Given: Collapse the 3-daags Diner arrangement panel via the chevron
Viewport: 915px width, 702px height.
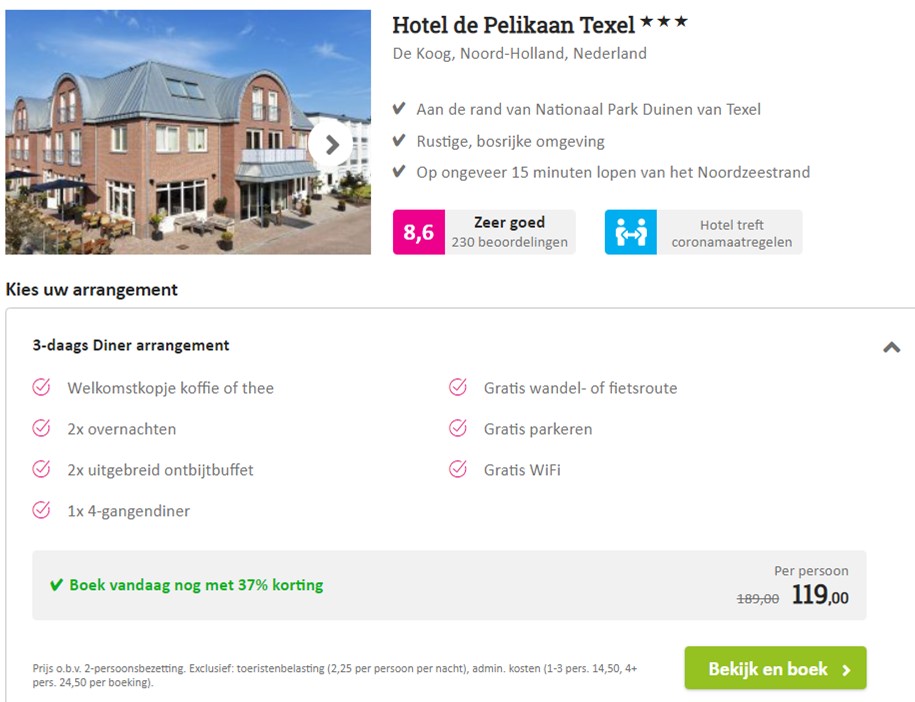Looking at the screenshot, I should [x=889, y=346].
